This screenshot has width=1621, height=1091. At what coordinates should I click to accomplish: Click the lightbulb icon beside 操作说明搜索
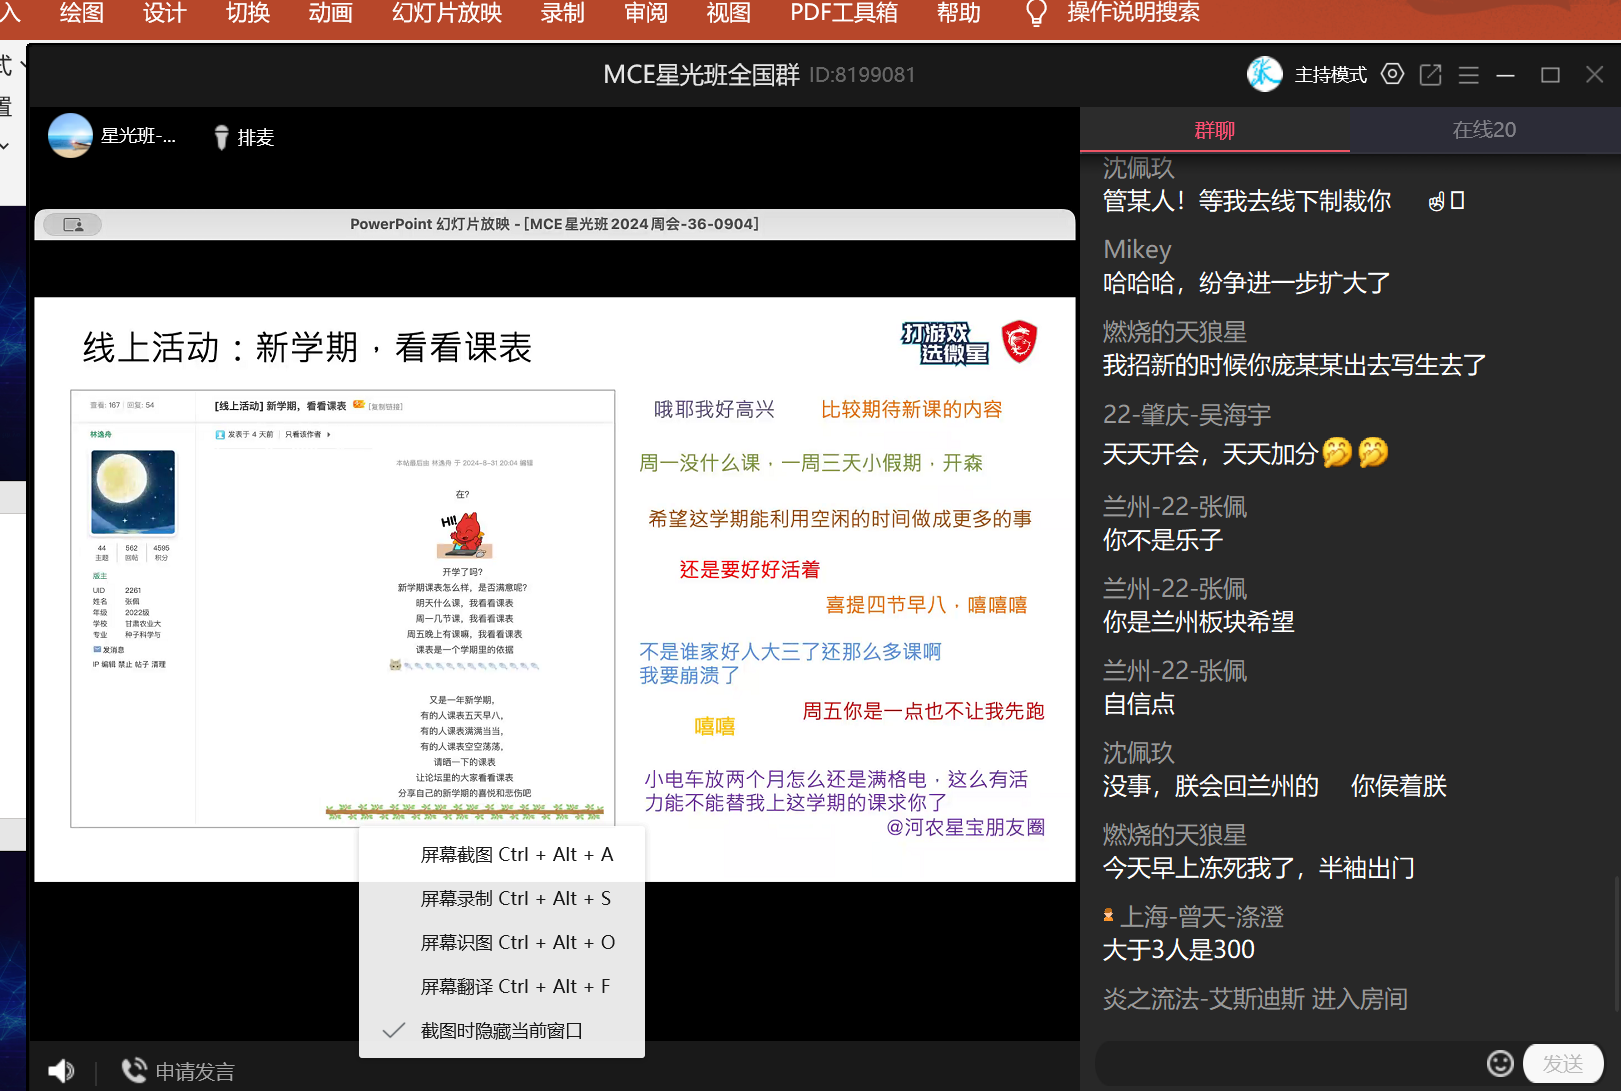1036,13
